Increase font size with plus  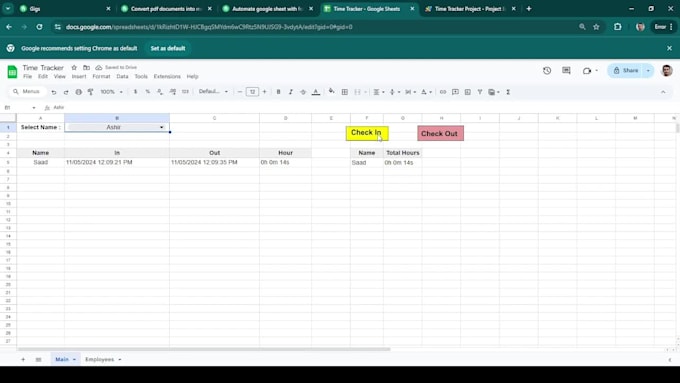point(265,92)
